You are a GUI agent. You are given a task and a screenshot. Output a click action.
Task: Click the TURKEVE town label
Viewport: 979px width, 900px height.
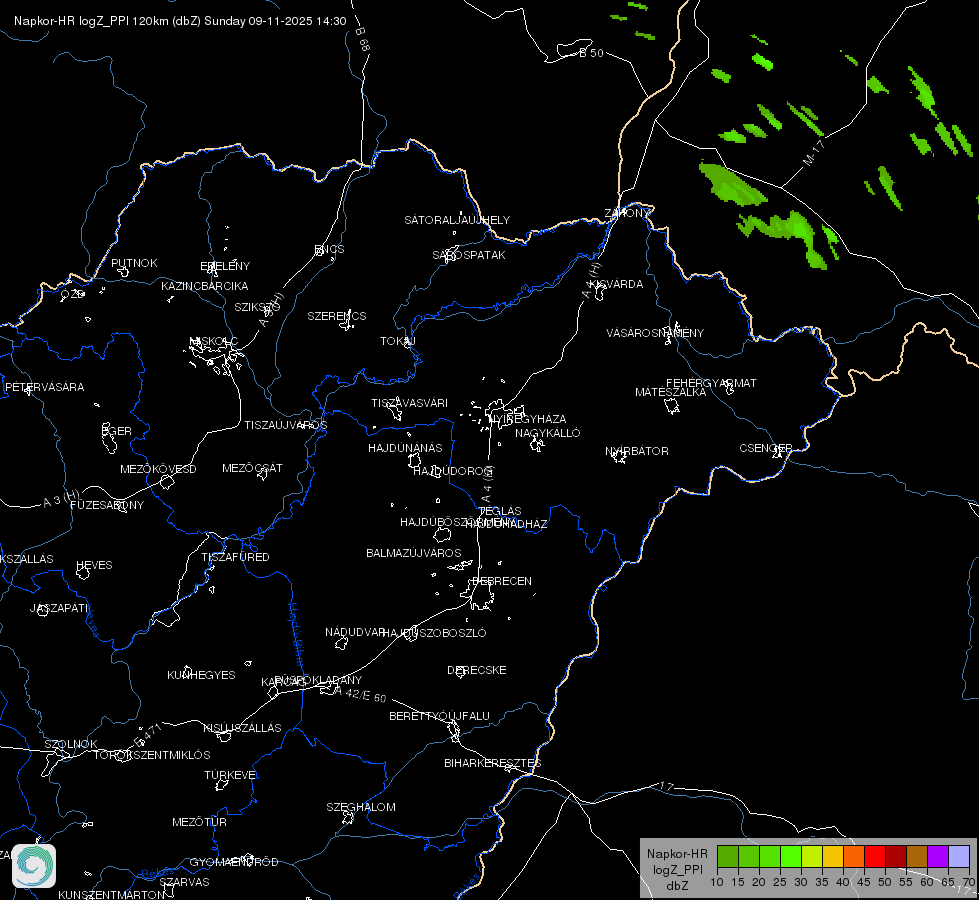[231, 774]
